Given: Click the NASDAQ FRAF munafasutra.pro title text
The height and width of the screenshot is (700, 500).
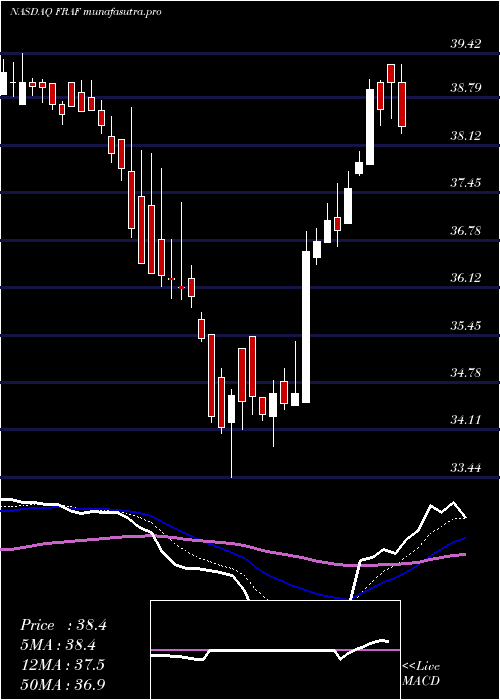Looking at the screenshot, I should [85, 12].
